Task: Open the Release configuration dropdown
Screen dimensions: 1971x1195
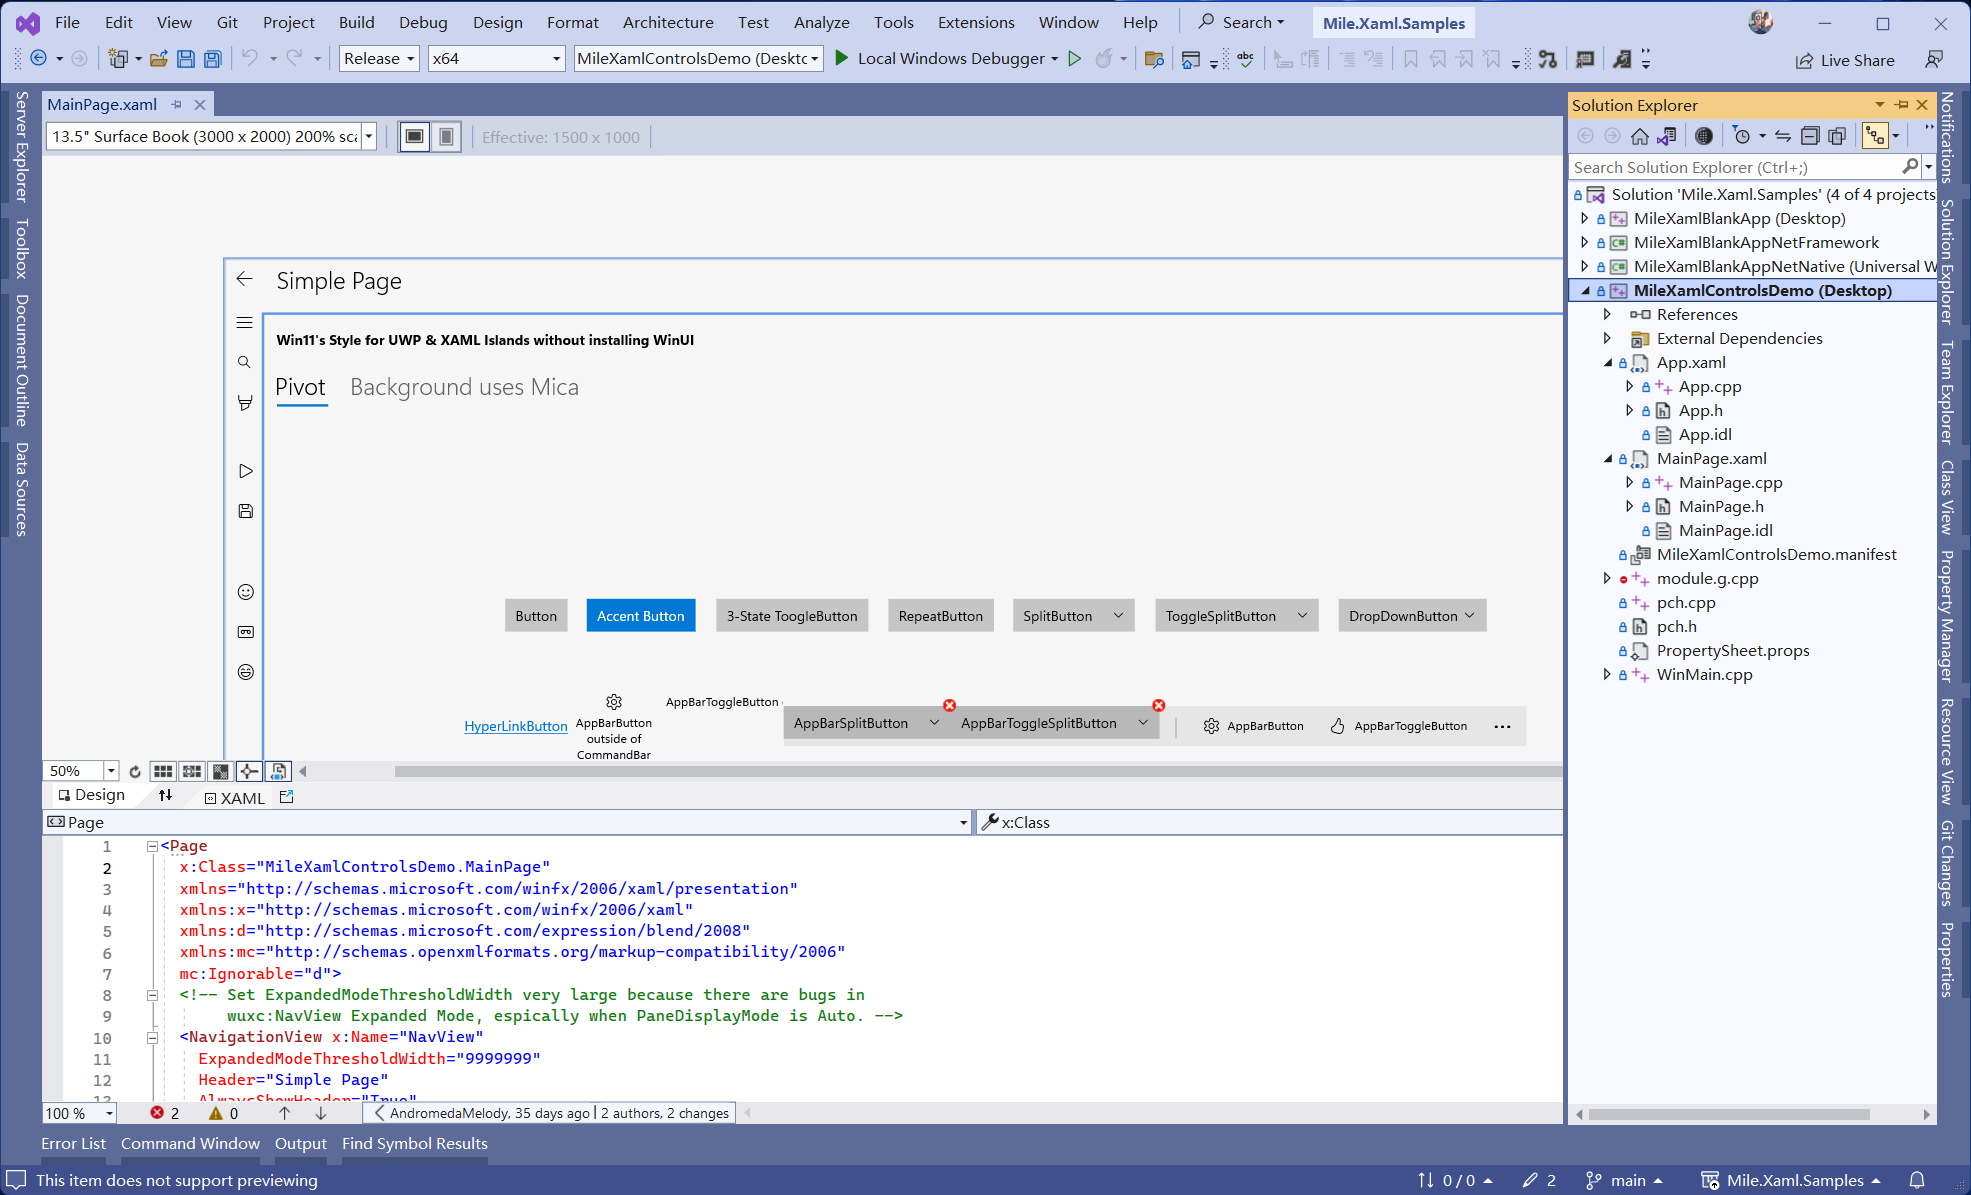Action: click(379, 59)
